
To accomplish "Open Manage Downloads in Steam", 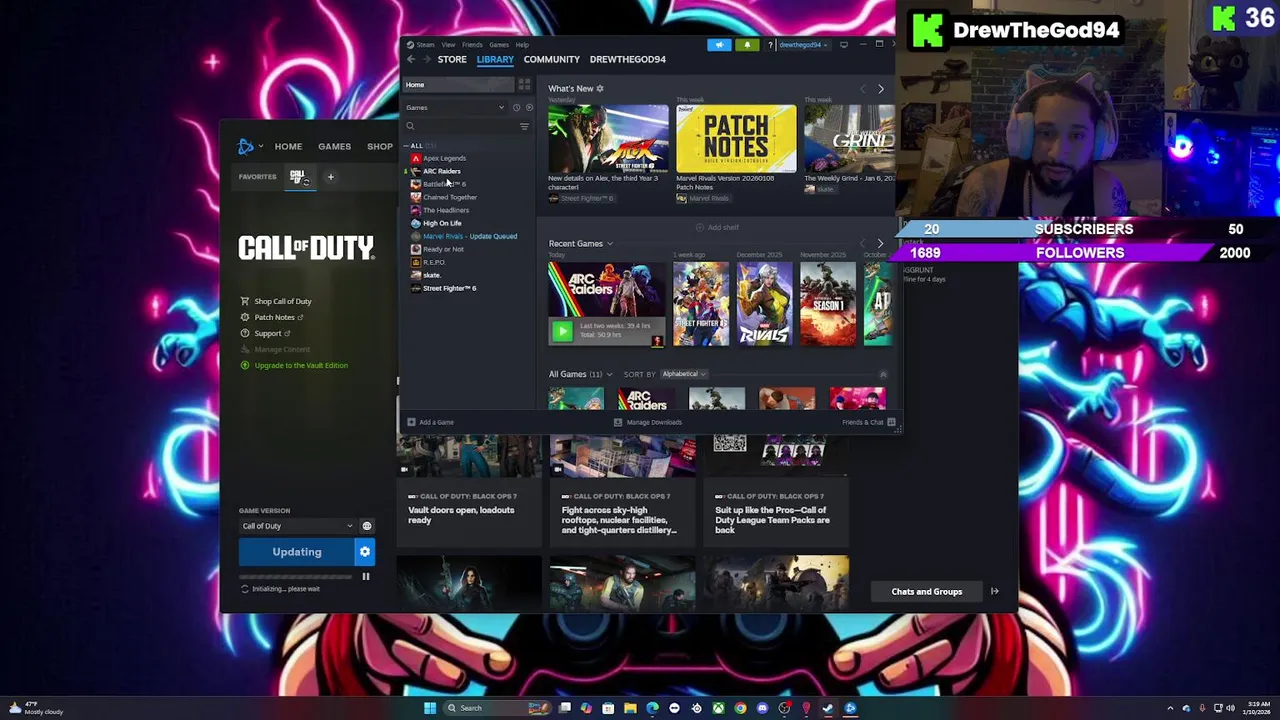I will [x=648, y=422].
